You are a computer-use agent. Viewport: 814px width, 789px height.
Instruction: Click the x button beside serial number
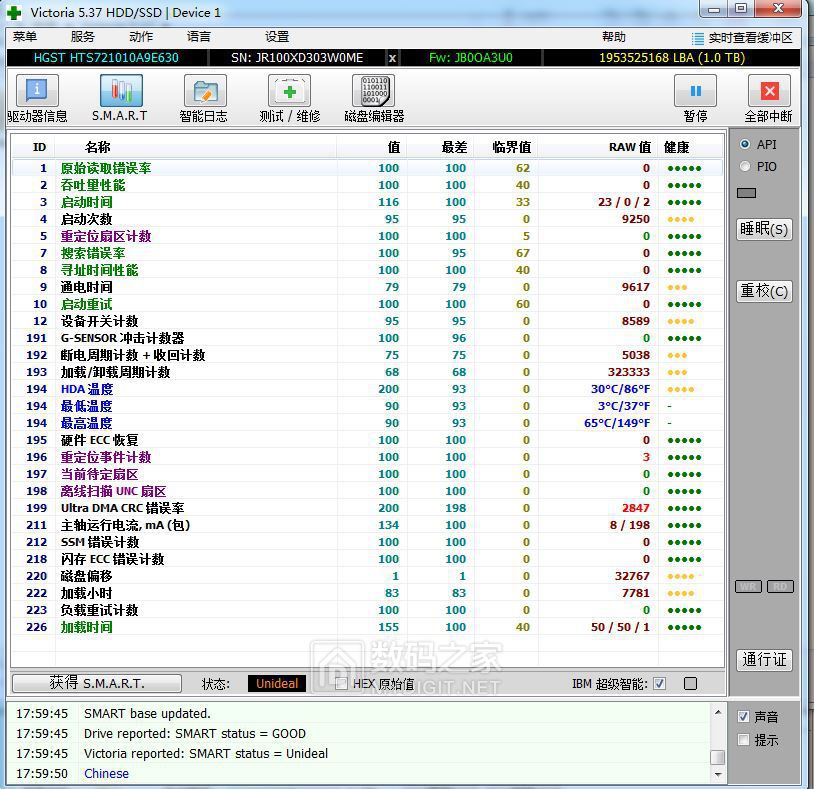click(392, 58)
